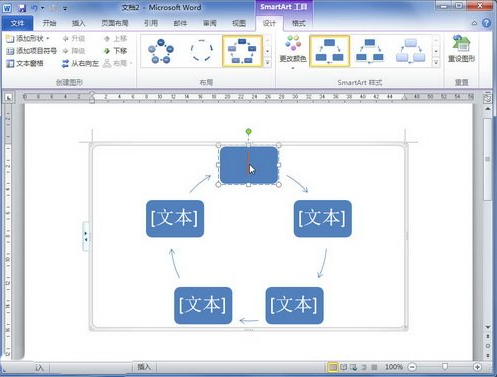Select the first highlighted SmartArt style
The width and height of the screenshot is (497, 377).
[329, 51]
